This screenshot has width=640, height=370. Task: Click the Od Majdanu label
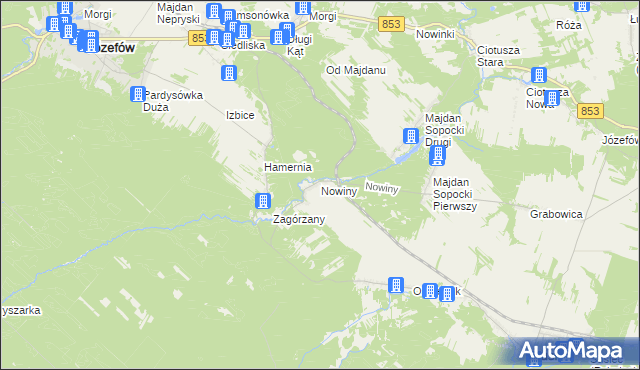click(356, 70)
